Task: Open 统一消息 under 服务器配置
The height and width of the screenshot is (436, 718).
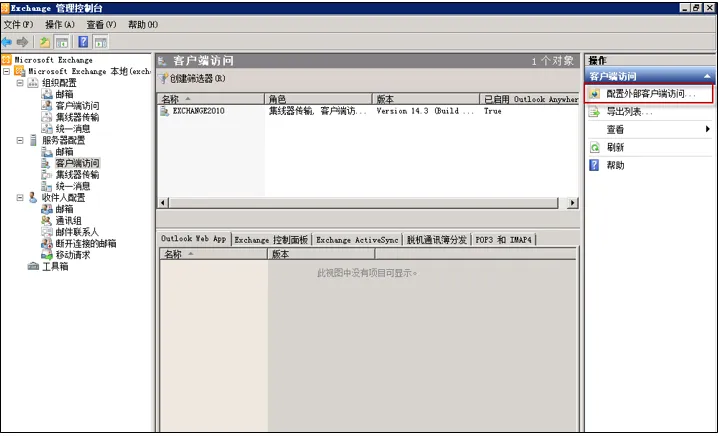Action: 72,186
